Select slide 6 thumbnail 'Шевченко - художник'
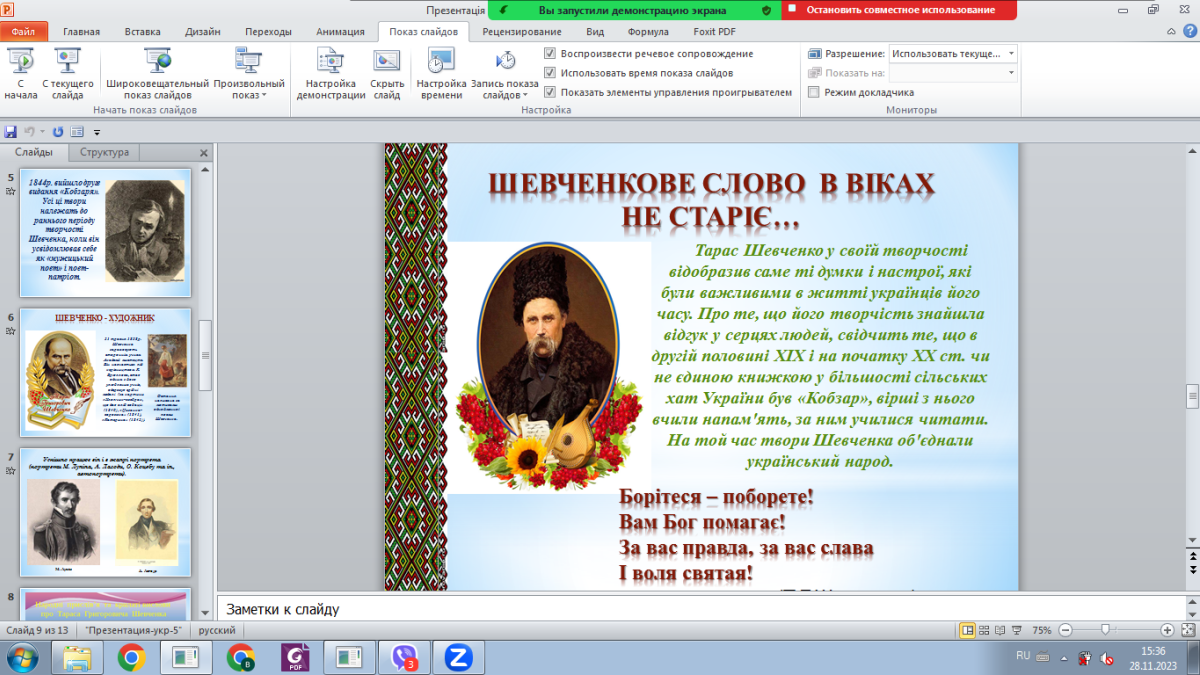This screenshot has width=1200, height=675. pos(107,371)
